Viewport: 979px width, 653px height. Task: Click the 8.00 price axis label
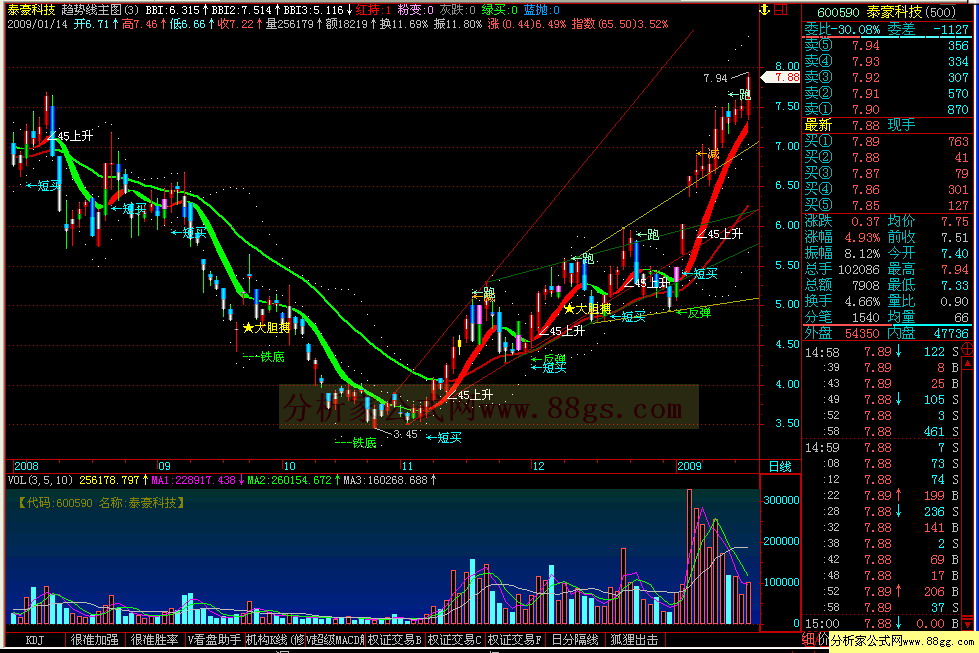click(x=787, y=66)
